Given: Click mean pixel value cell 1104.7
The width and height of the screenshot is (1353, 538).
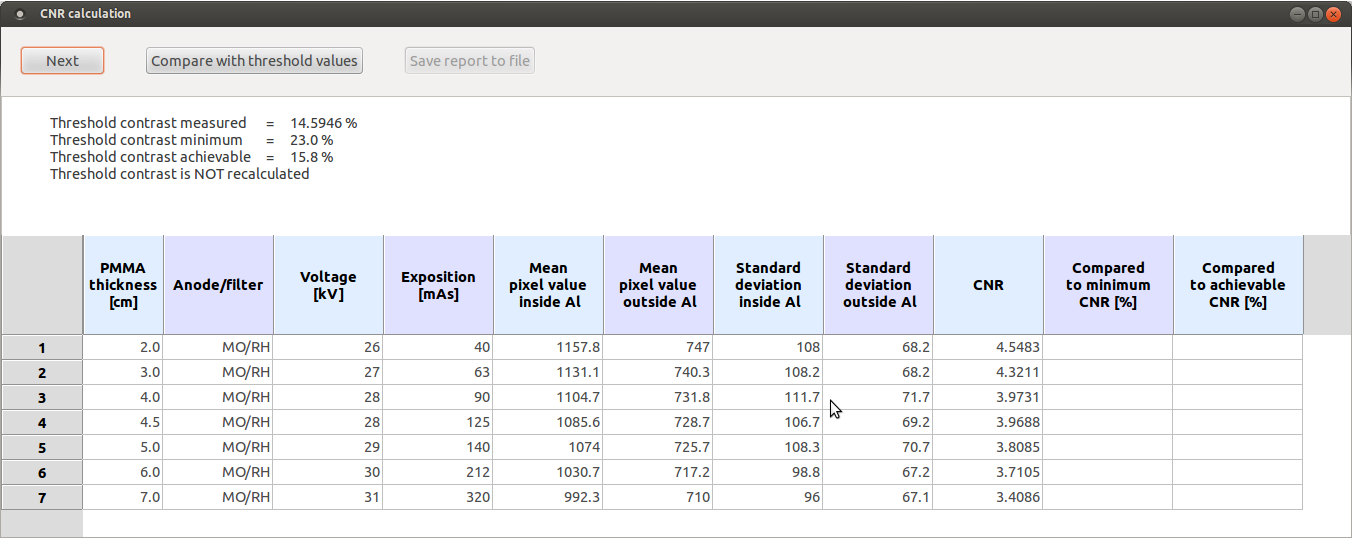Looking at the screenshot, I should 548,398.
